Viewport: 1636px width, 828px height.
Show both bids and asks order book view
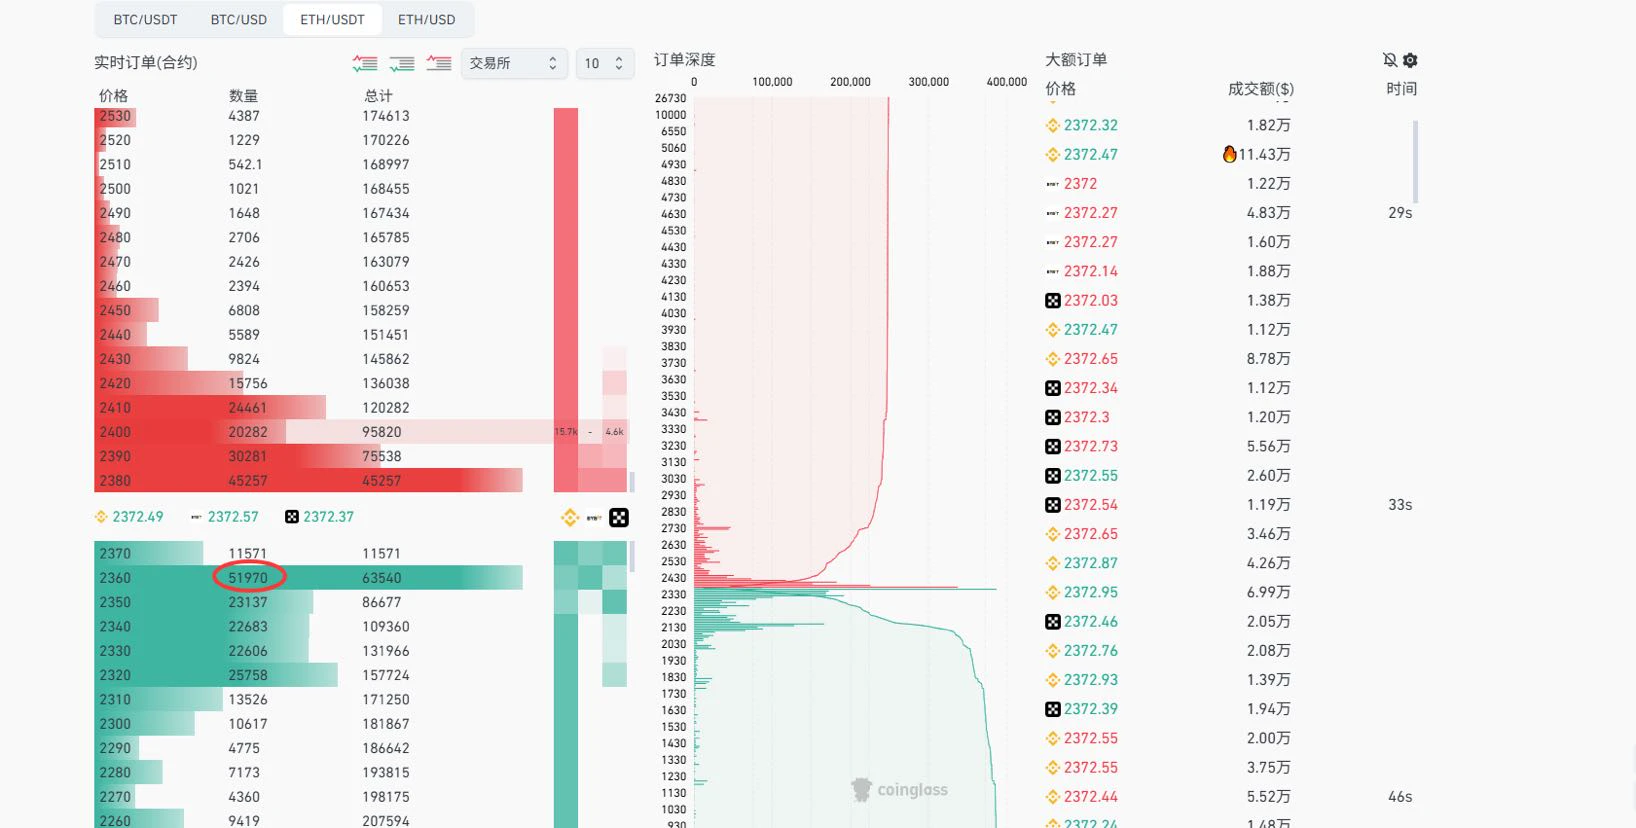365,63
